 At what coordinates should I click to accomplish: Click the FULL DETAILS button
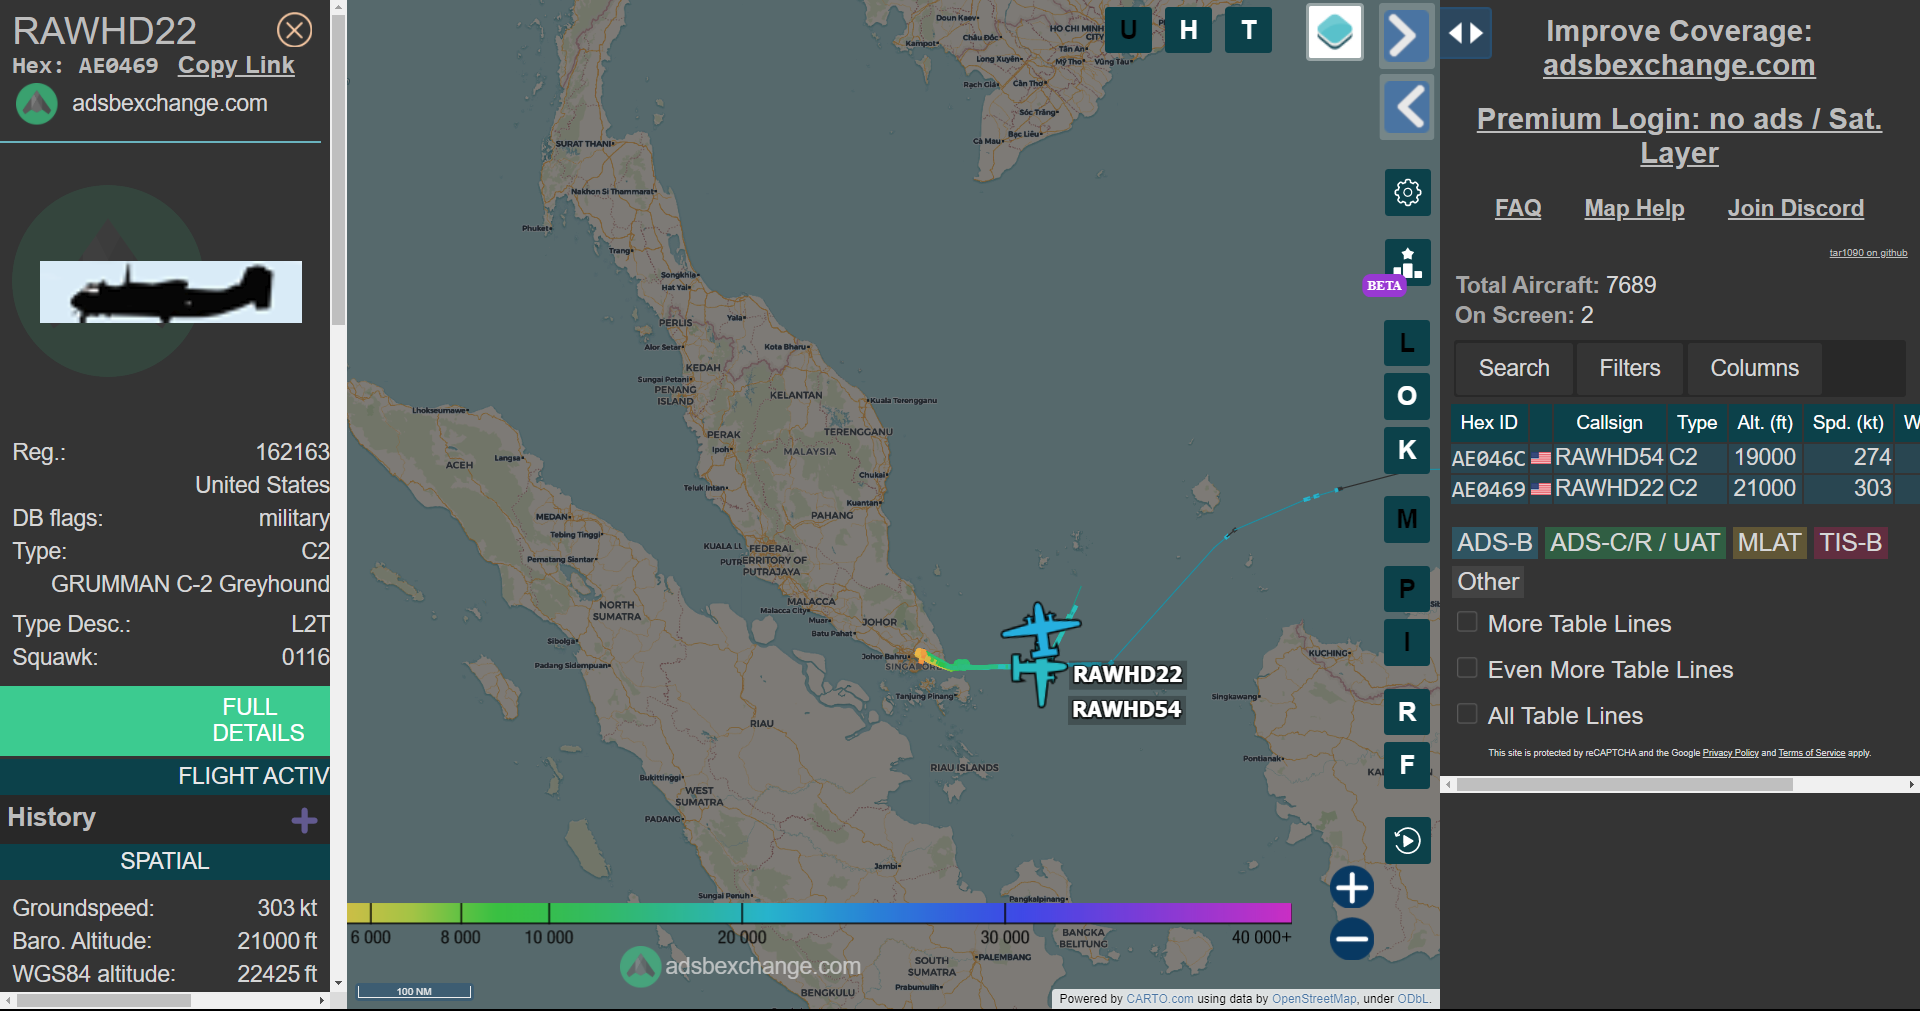(165, 720)
